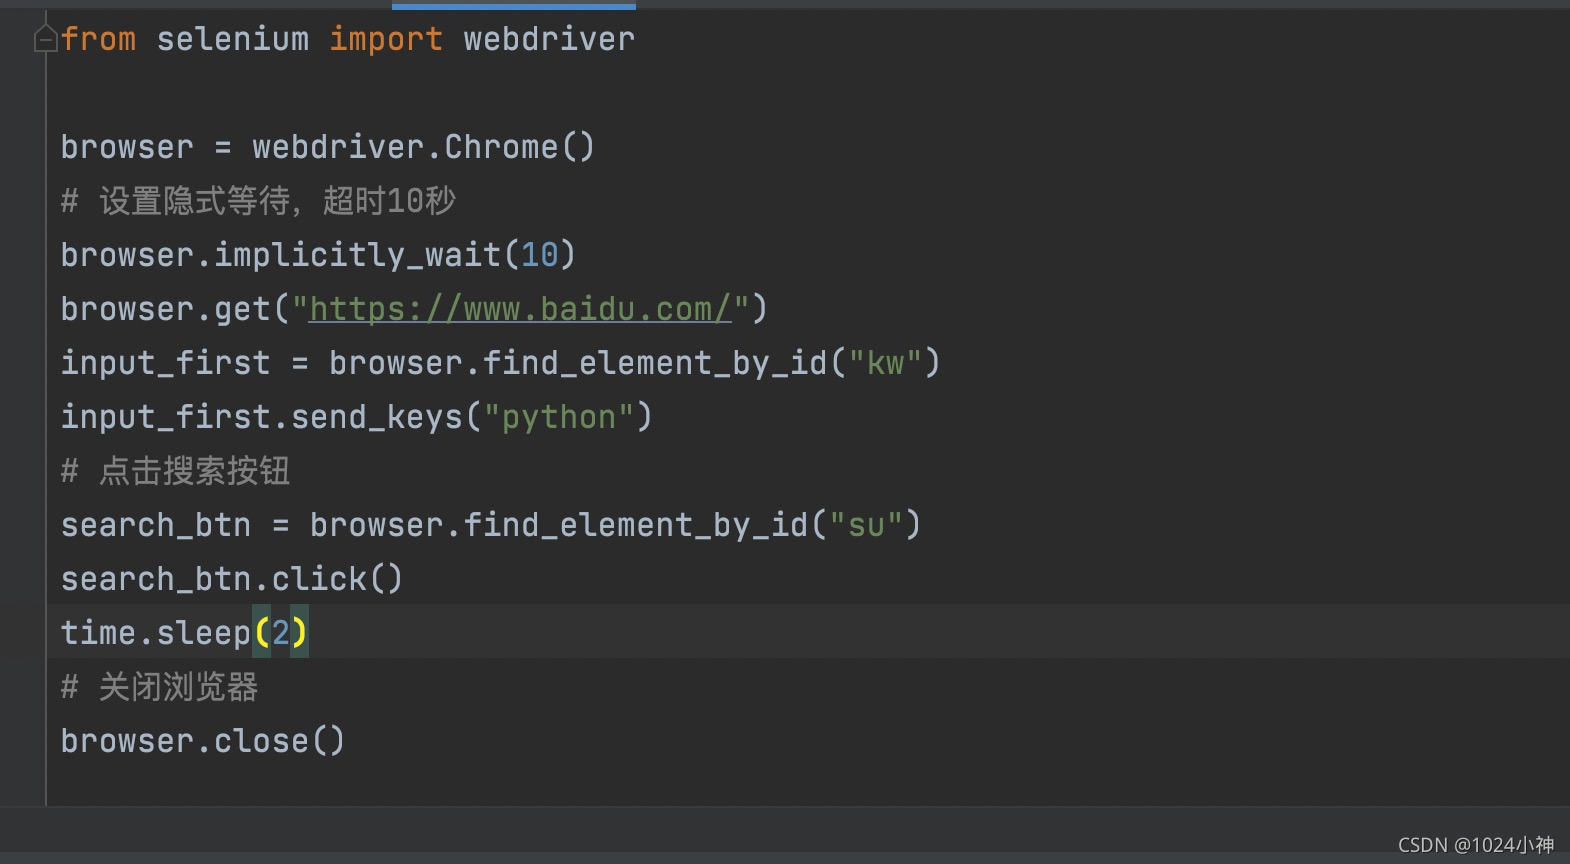Click 'find_element_by_id' on the input_first line
1570x864 pixels.
click(655, 363)
